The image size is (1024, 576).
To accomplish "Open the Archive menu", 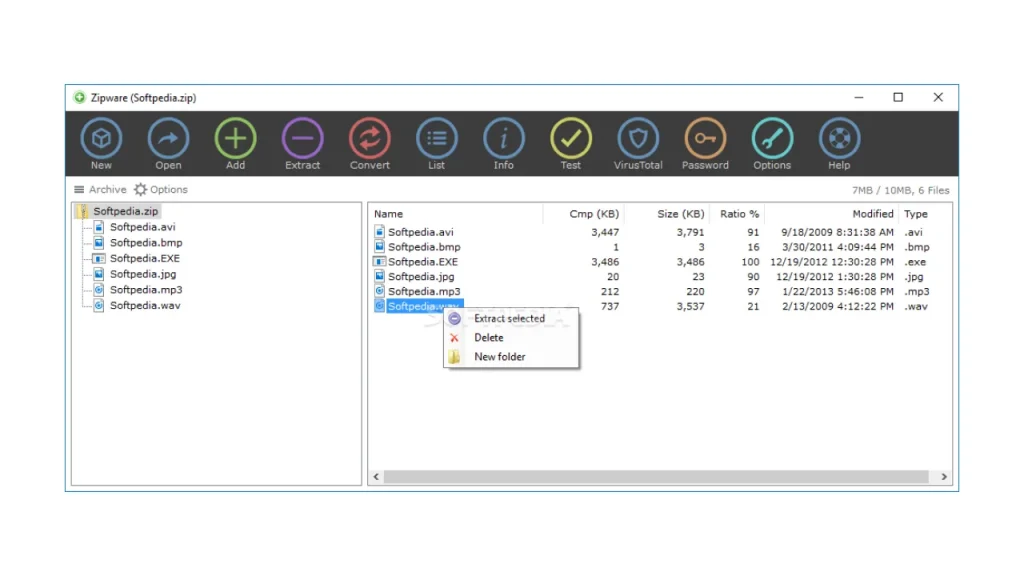I will point(100,189).
